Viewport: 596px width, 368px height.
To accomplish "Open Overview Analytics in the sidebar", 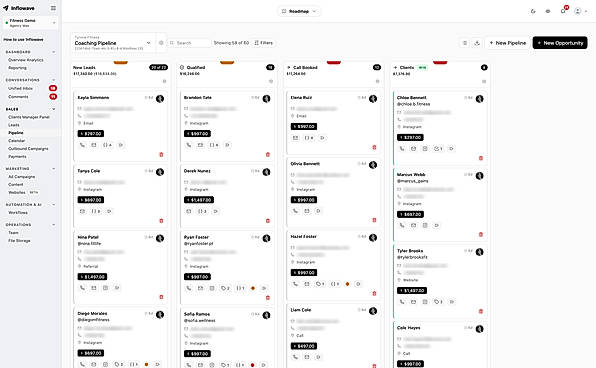I will 26,60.
